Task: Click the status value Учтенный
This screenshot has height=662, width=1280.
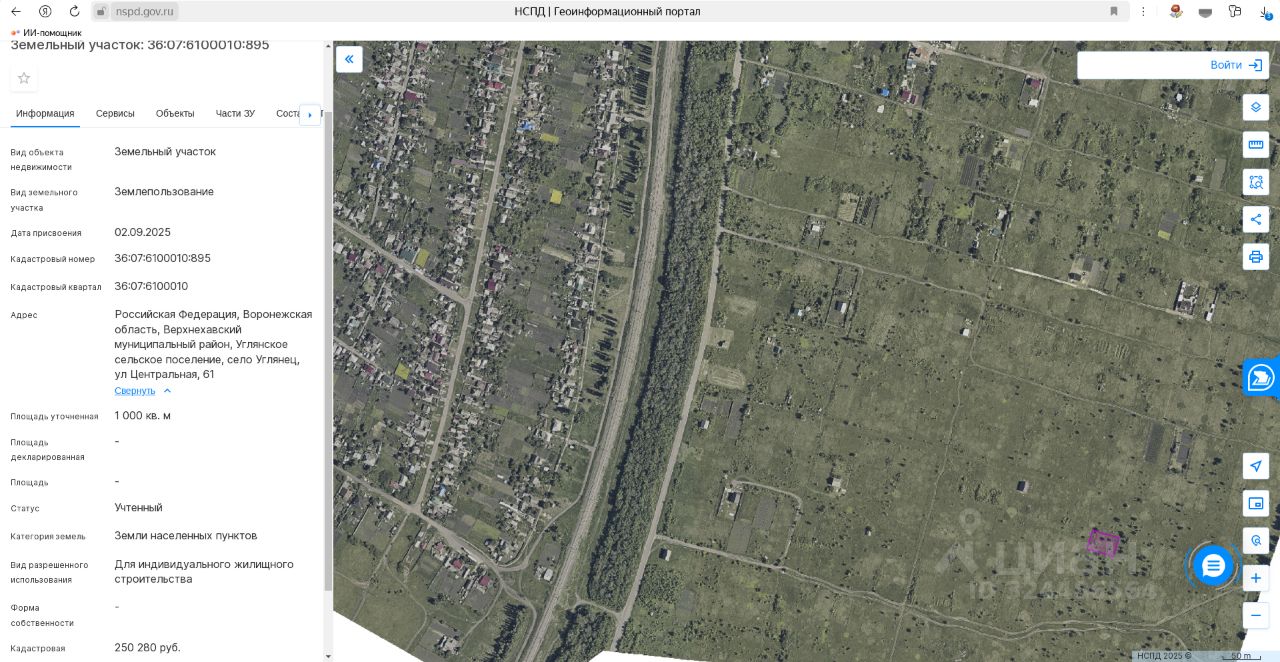Action: 138,508
